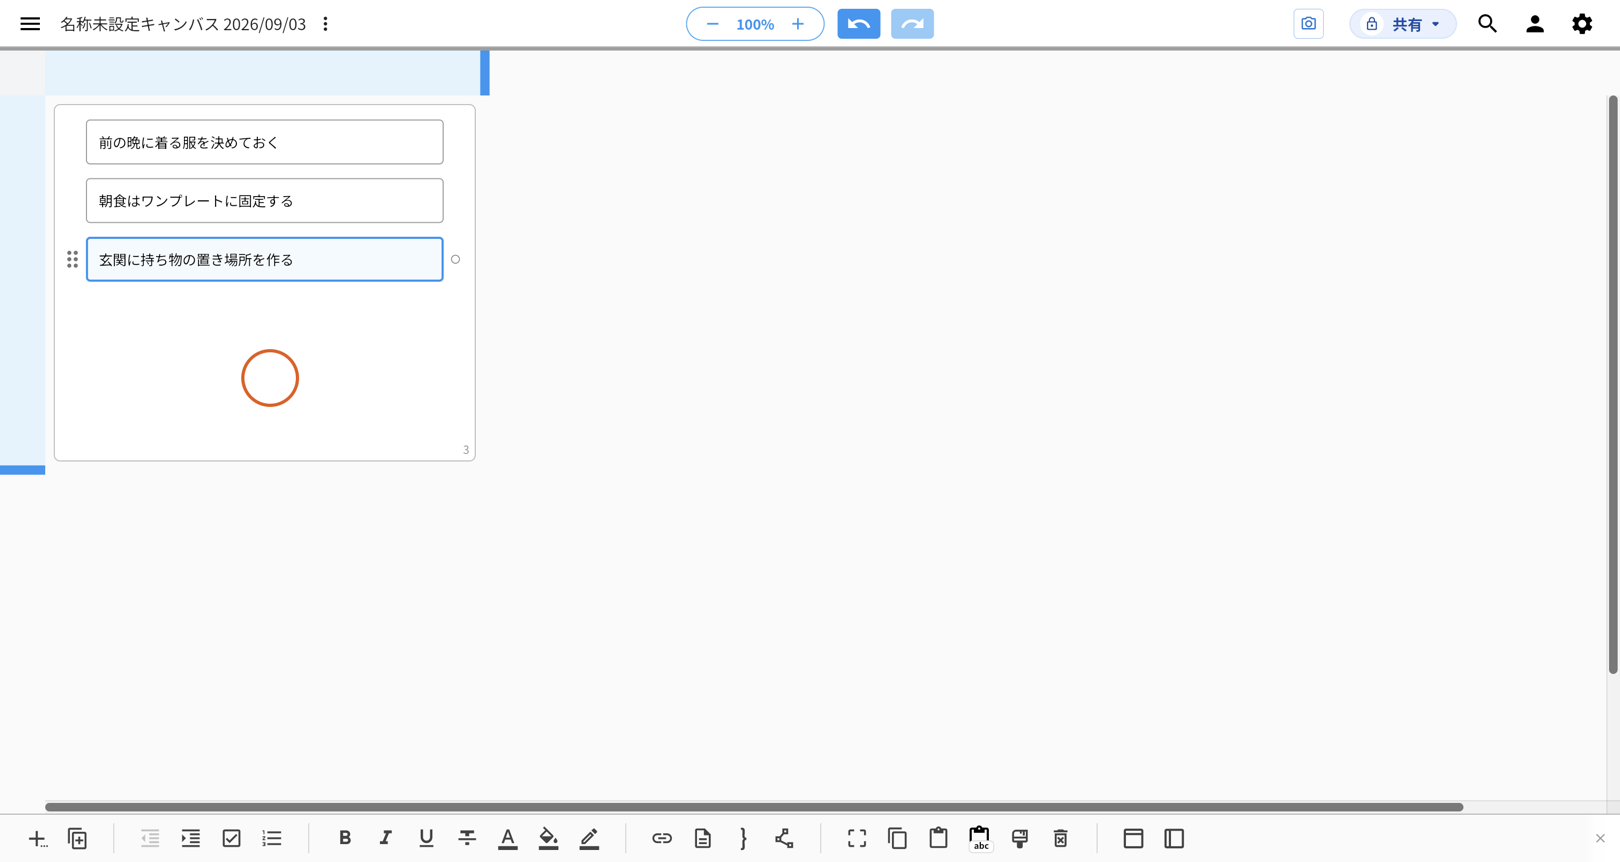Screen dimensions: 1620x862
Task: Click the 100% zoom level value
Action: [x=755, y=24]
